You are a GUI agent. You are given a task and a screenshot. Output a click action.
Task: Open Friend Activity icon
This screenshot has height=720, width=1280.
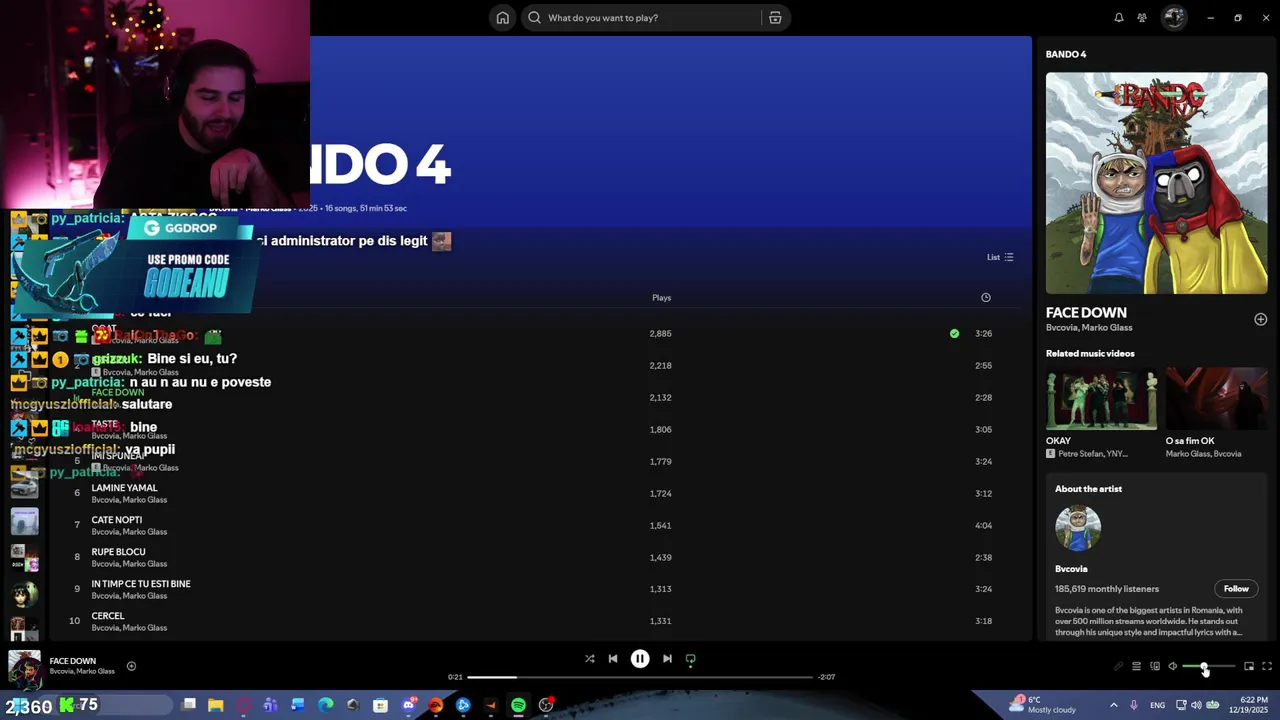pos(1142,18)
